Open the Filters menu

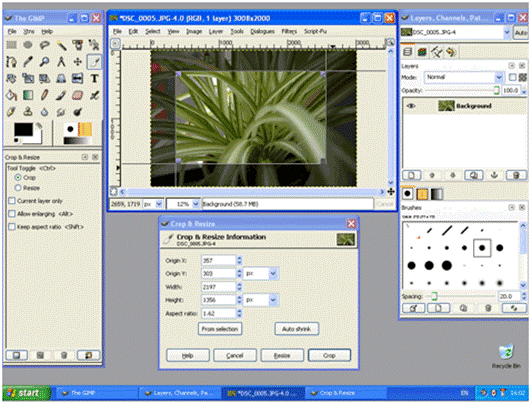289,31
